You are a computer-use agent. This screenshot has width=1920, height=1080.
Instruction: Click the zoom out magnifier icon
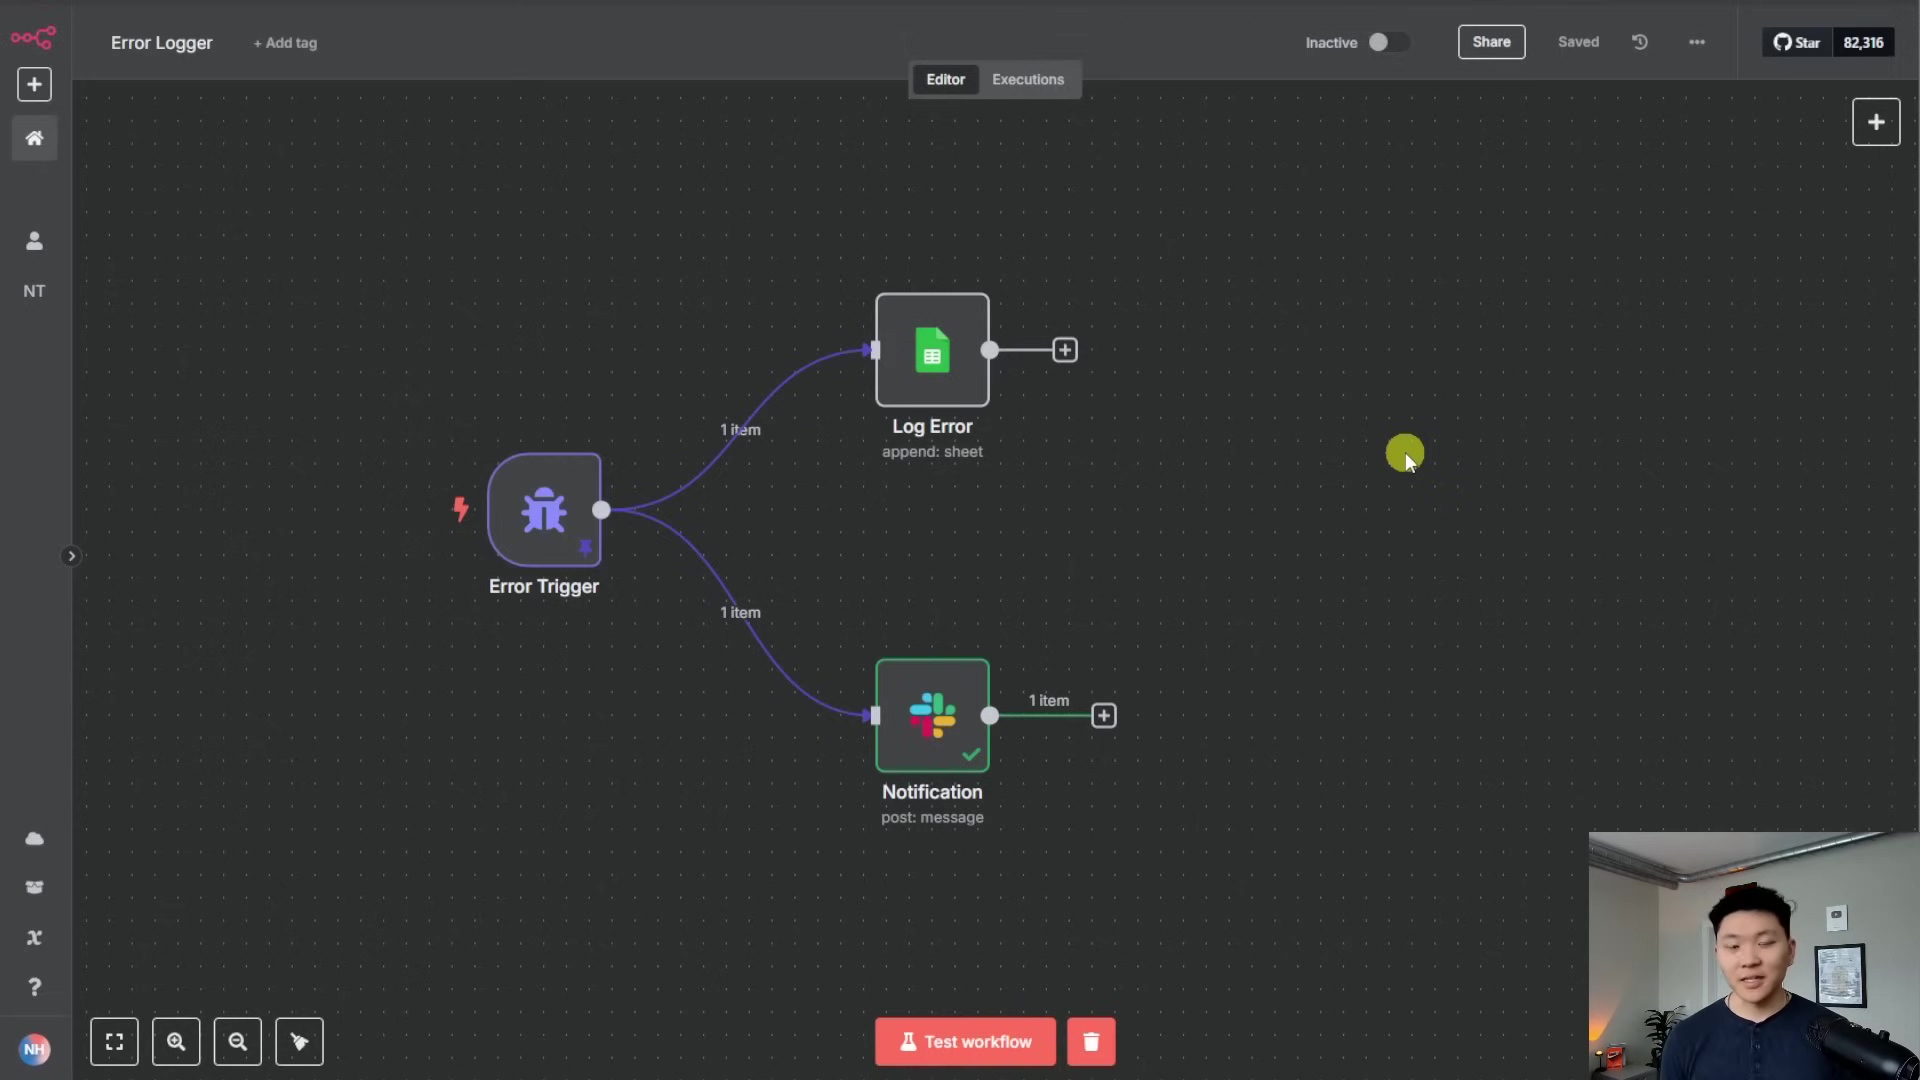click(x=238, y=1042)
